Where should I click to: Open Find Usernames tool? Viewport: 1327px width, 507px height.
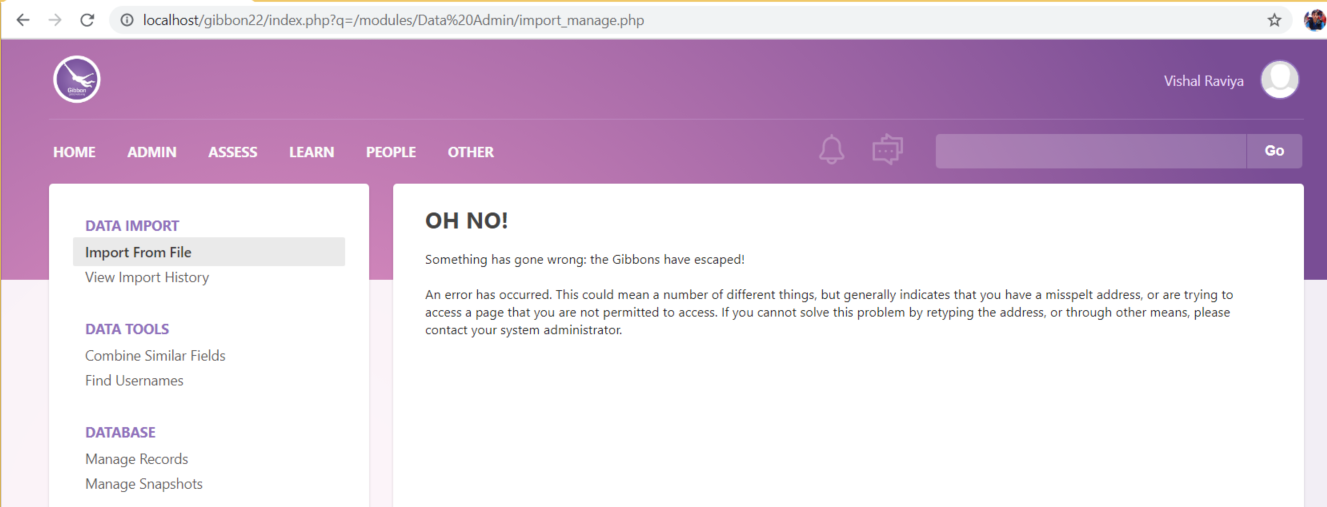pos(134,380)
